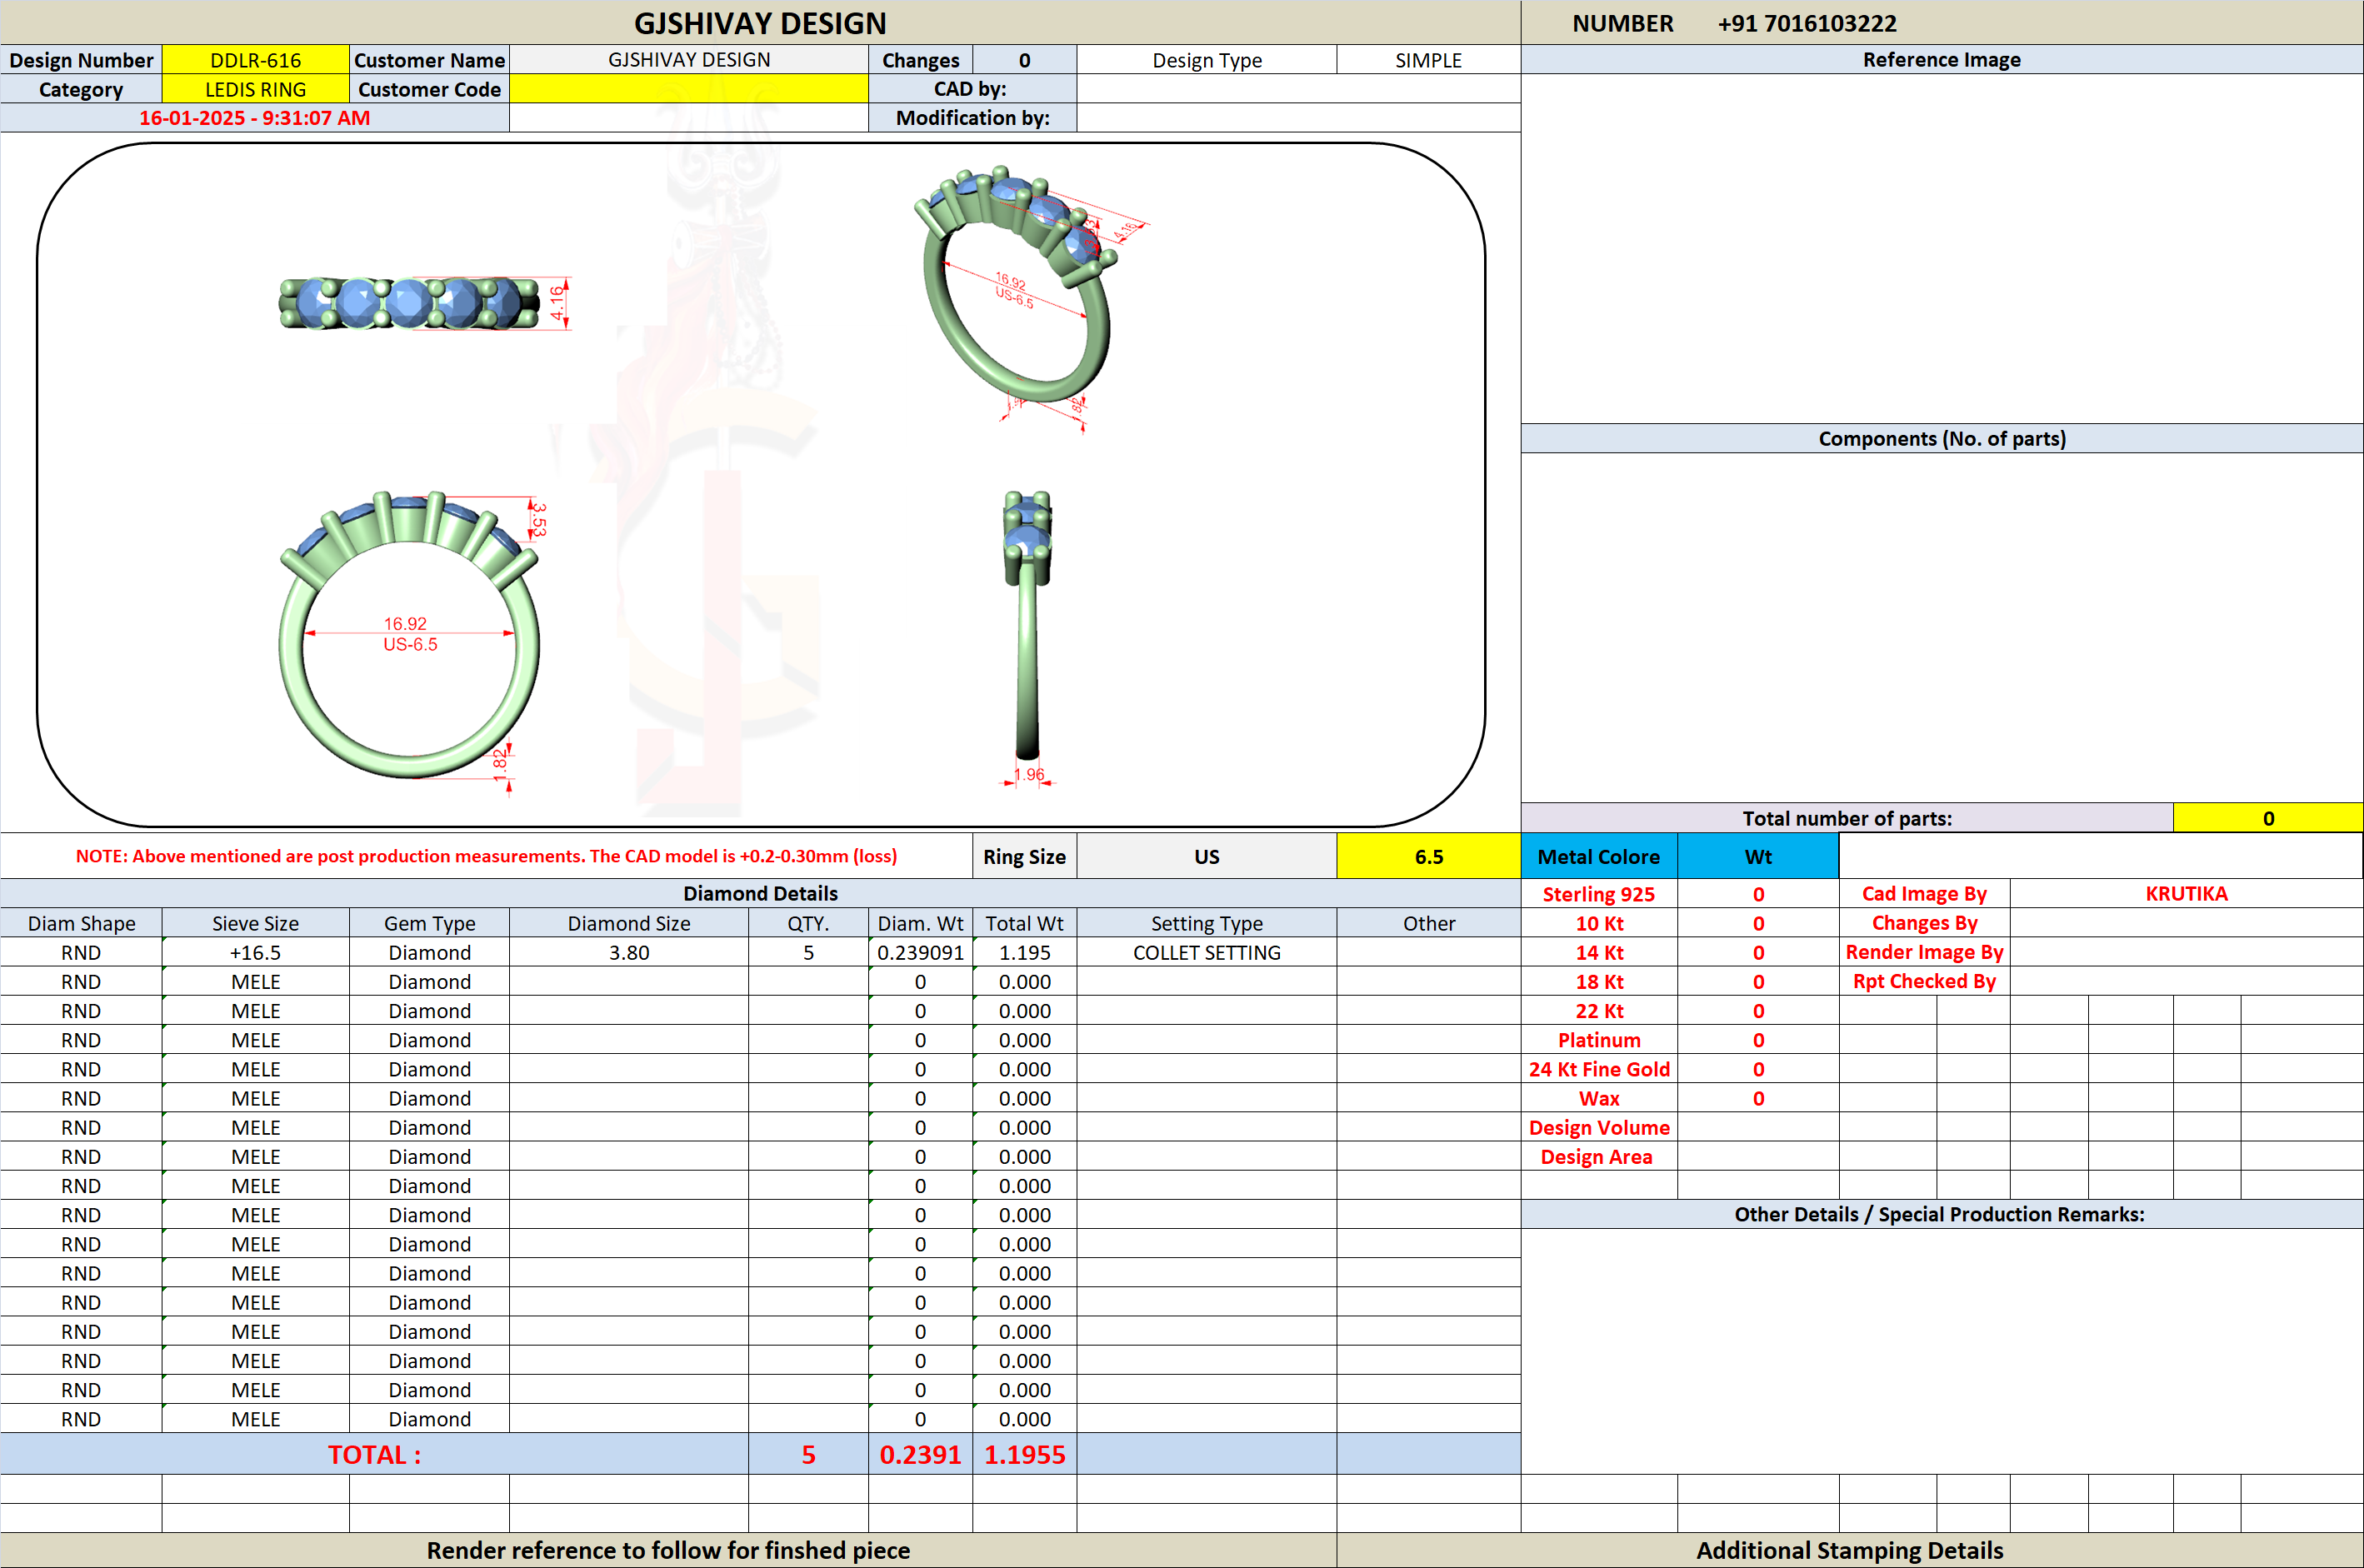Click the front view ring render with 16.92
The image size is (2364, 1568).
(409, 635)
